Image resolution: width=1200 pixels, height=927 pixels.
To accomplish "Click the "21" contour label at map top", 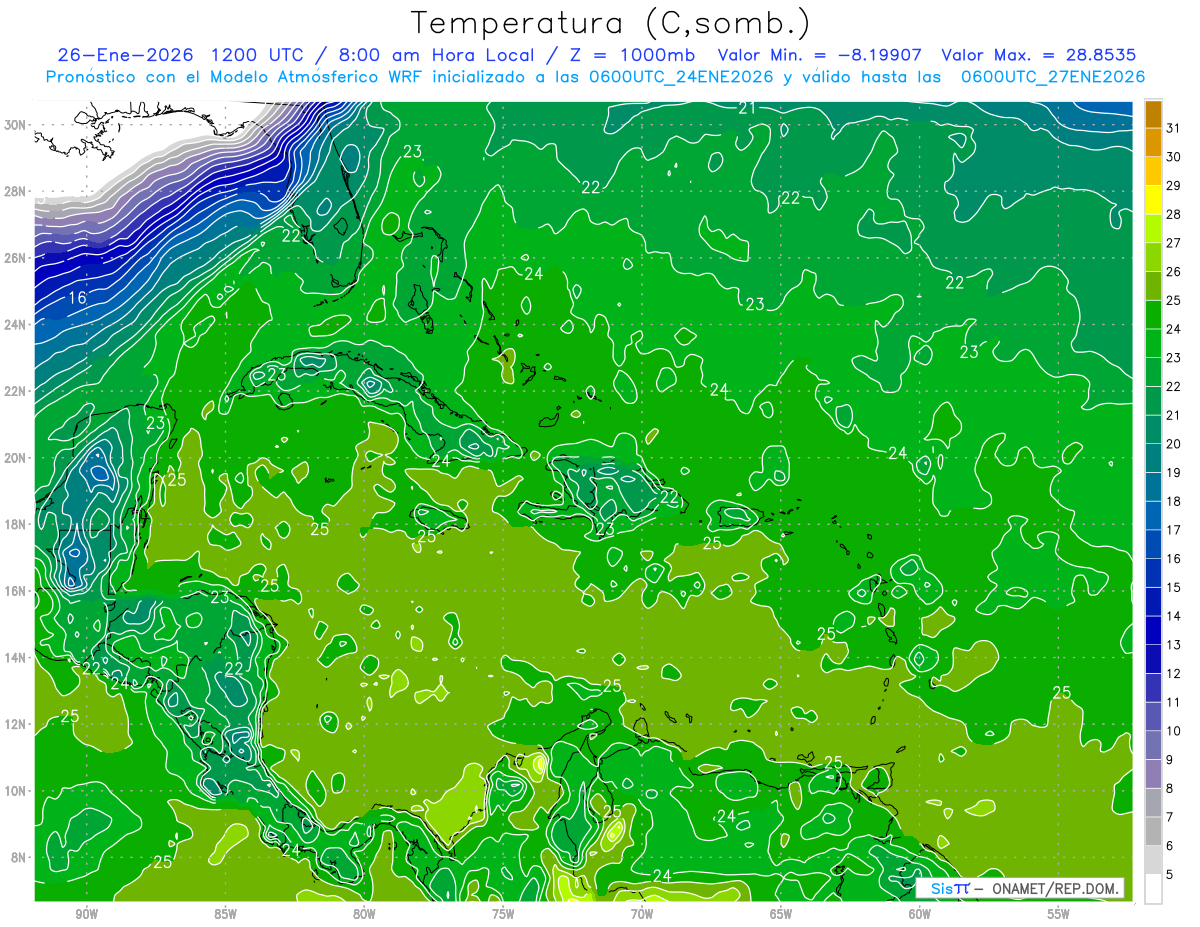I will (x=746, y=108).
